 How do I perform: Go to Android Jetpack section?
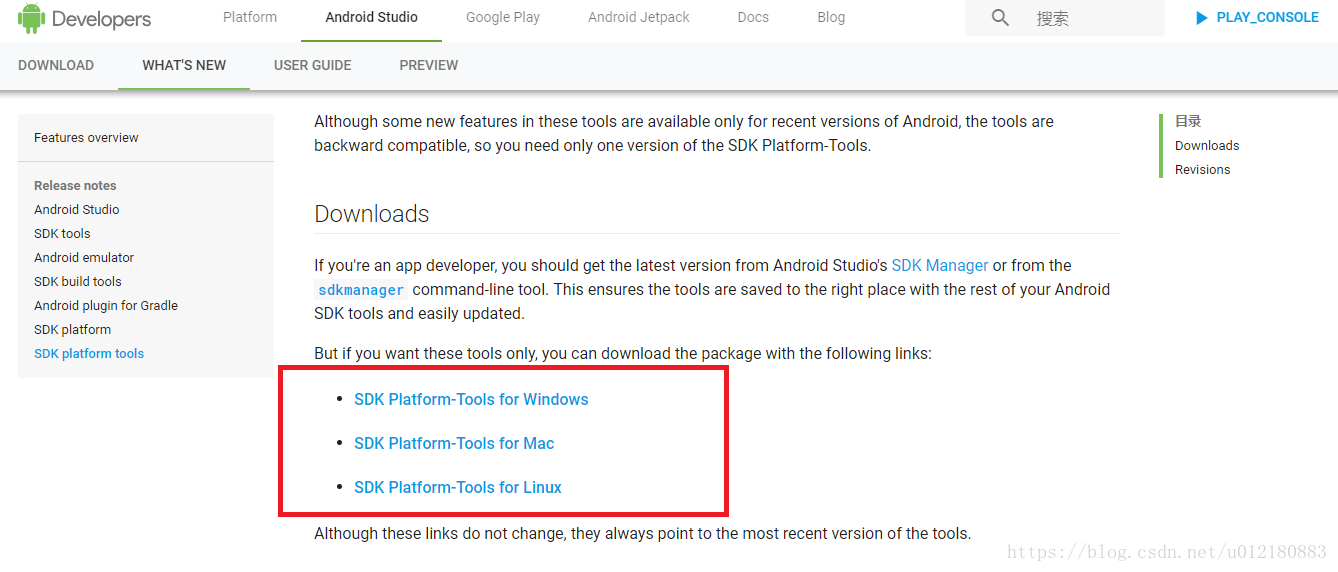(639, 17)
